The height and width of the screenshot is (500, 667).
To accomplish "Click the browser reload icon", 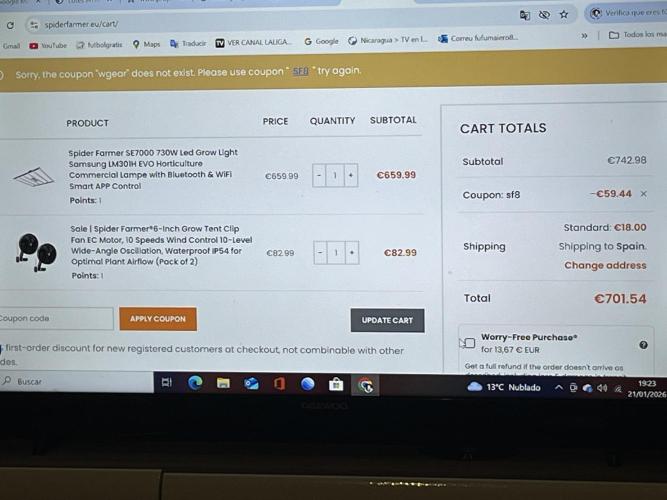I will point(10,25).
